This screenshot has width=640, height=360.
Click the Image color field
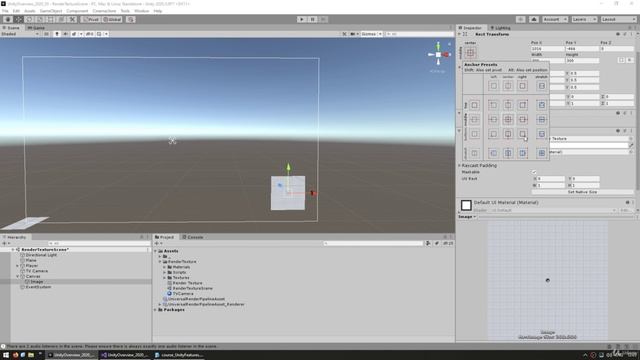[589, 145]
